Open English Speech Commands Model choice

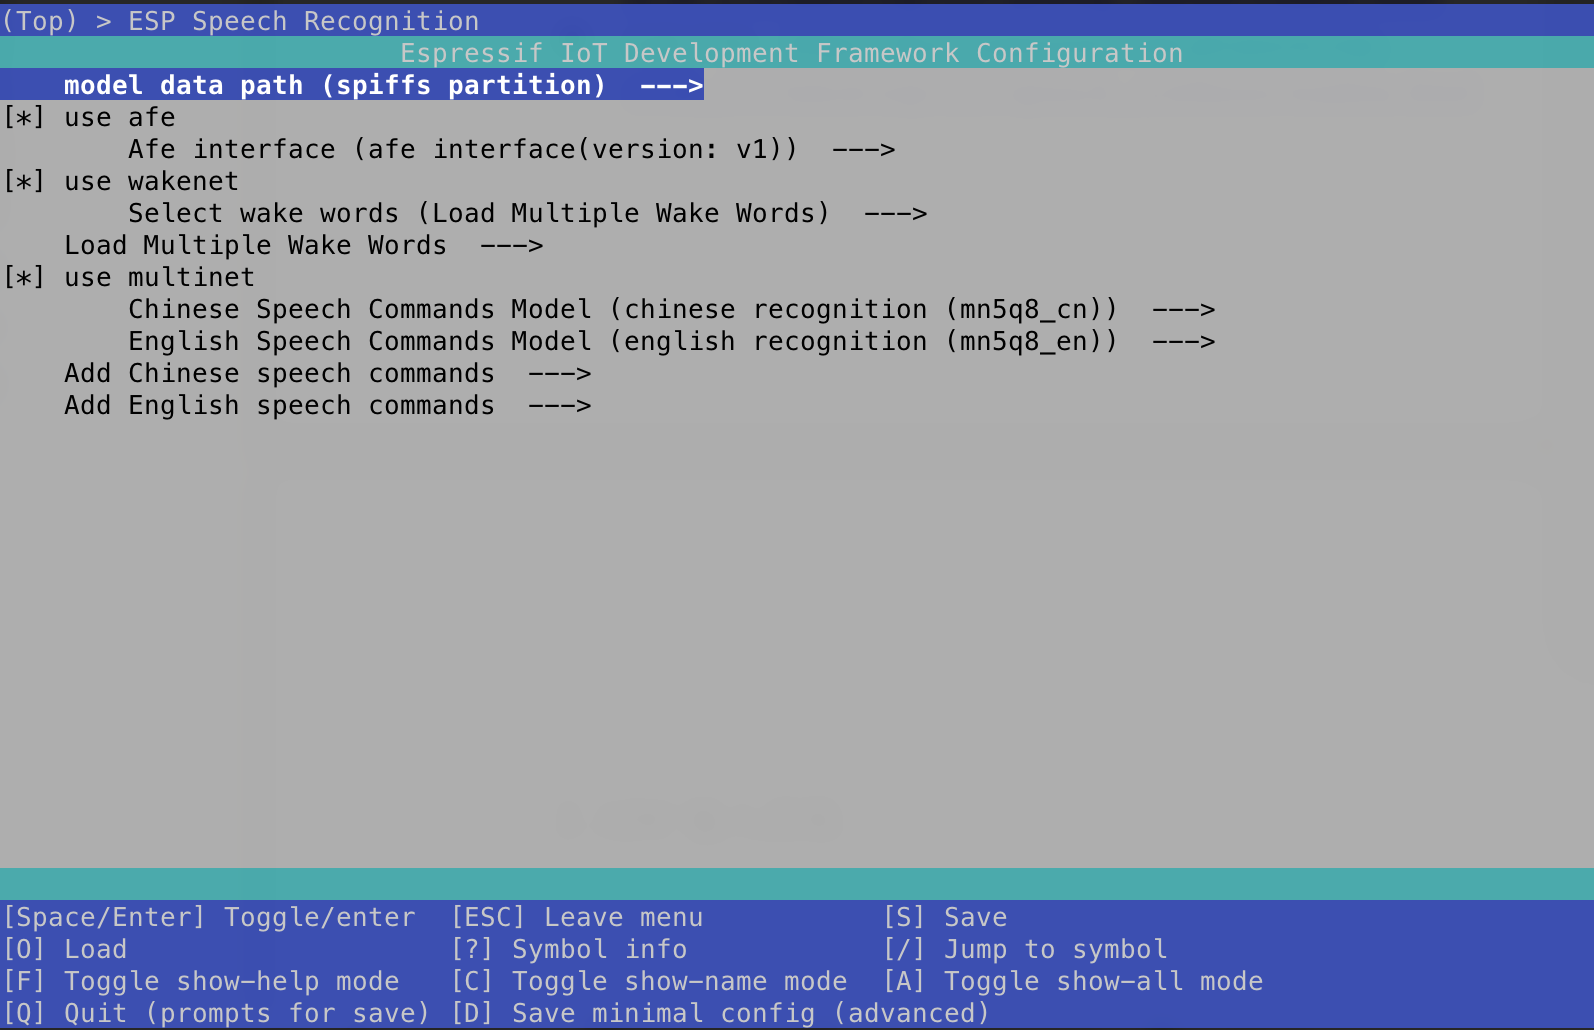click(671, 341)
